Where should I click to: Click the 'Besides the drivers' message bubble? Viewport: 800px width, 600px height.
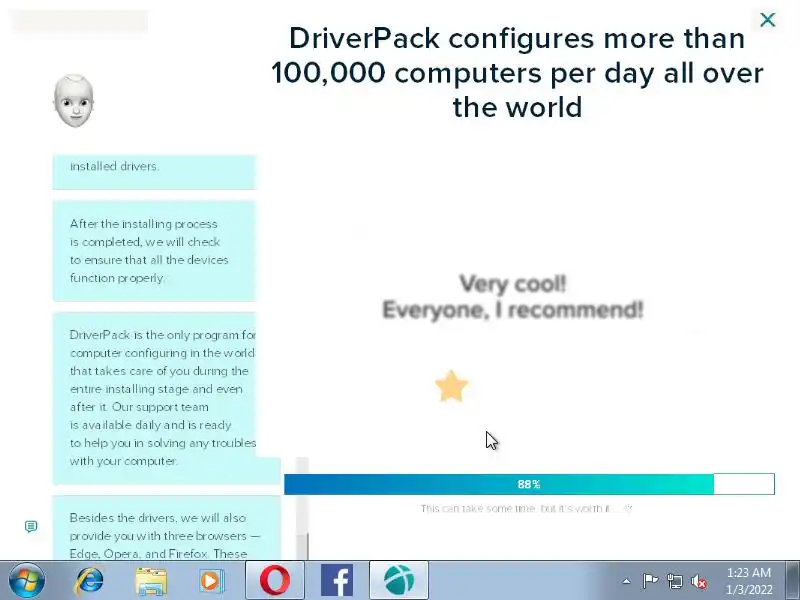(166, 528)
